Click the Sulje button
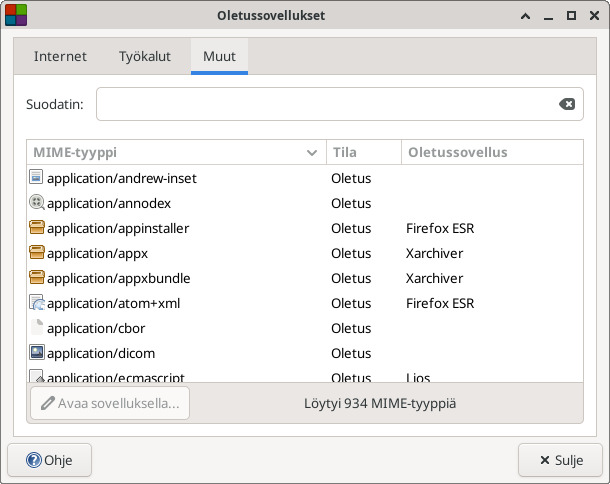610x484 pixels. 560,460
